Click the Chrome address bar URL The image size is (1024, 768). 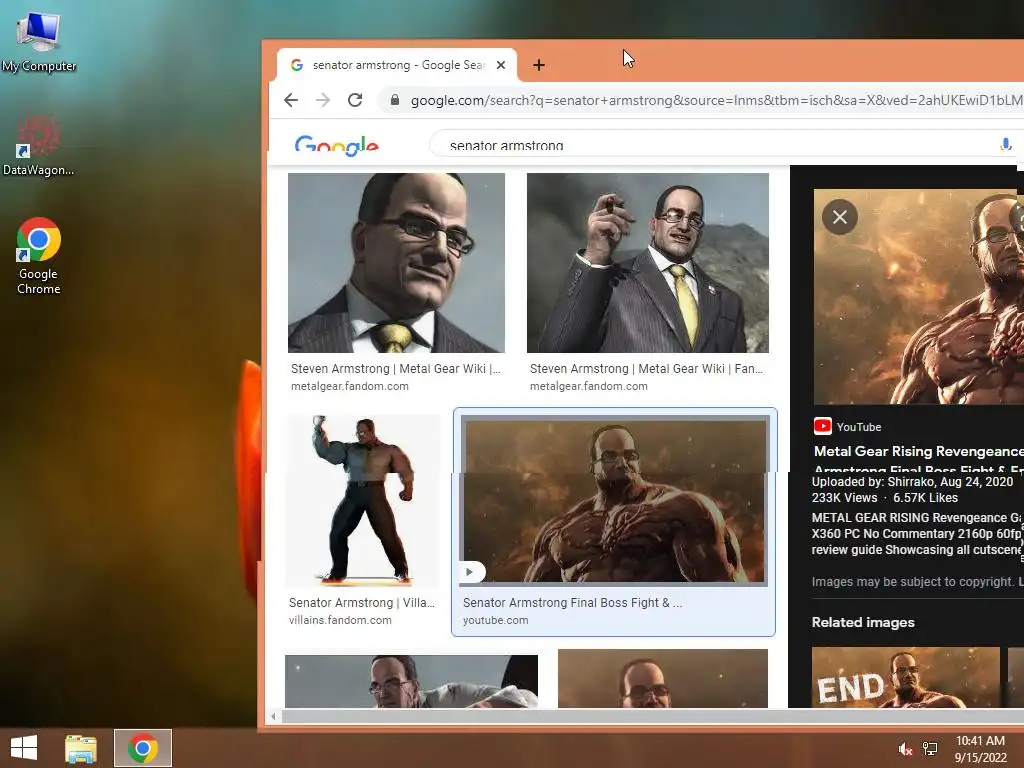click(x=716, y=100)
